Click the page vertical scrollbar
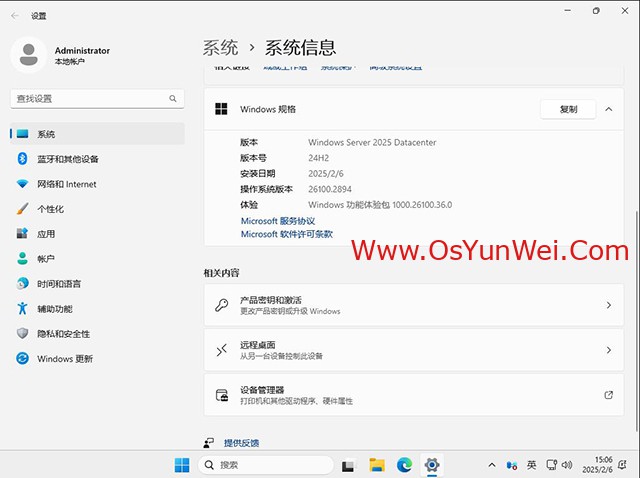Screen dimensions: 640x478 point(637,320)
